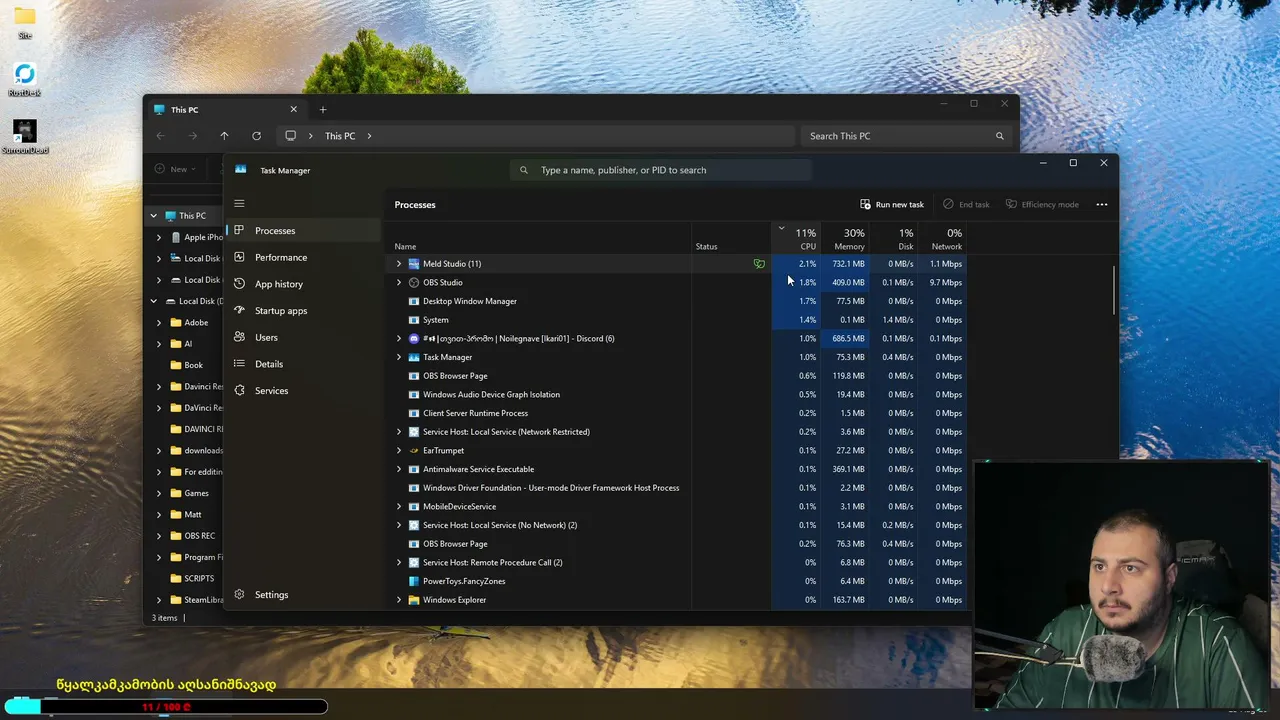Image resolution: width=1280 pixels, height=720 pixels.
Task: Focus the Task Manager search box
Action: [660, 170]
